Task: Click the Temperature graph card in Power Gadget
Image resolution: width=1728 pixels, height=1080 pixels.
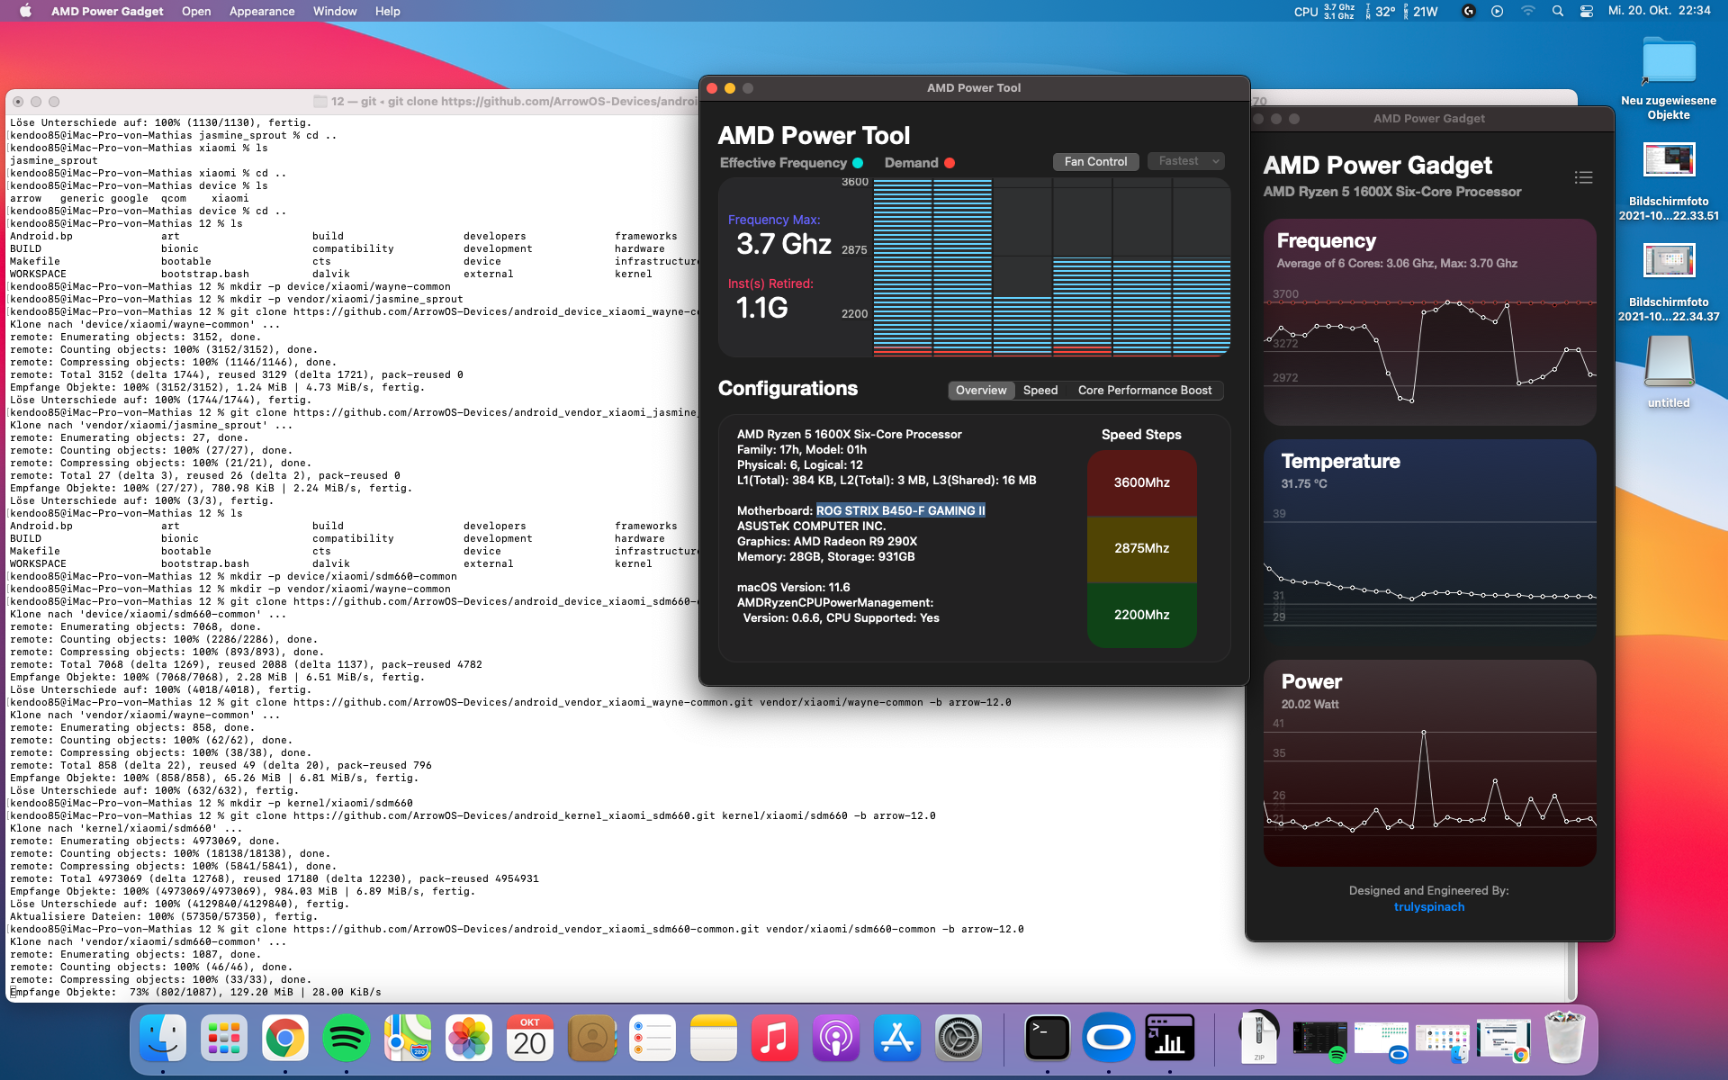Action: 1429,543
